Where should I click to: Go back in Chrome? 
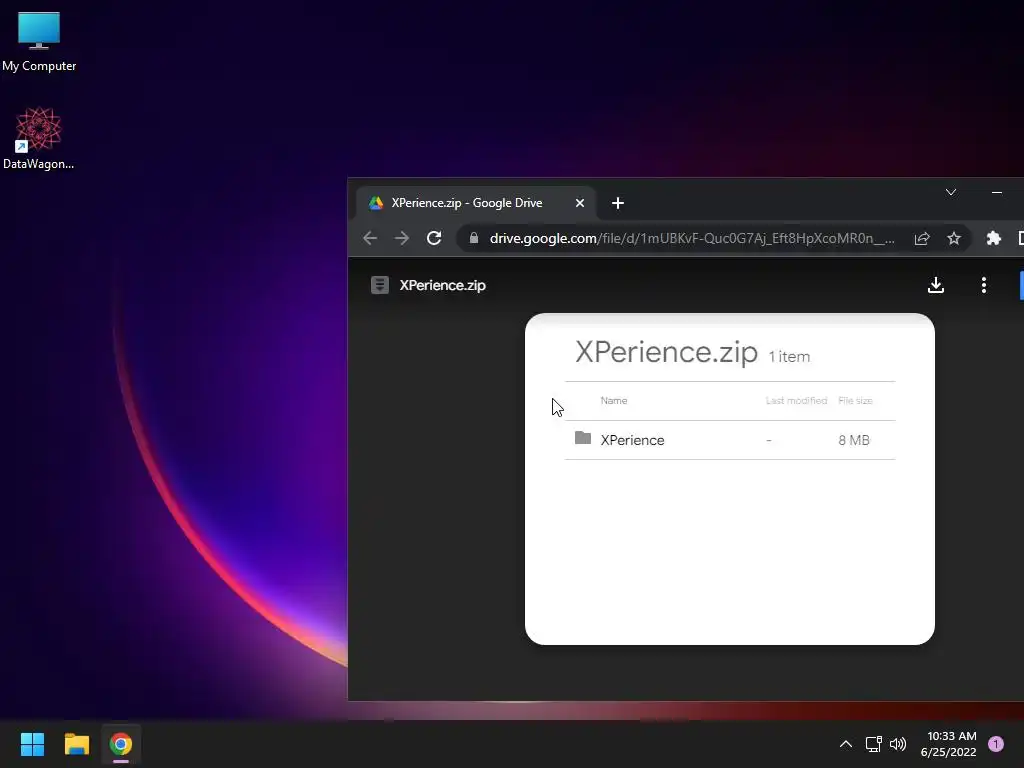tap(370, 238)
